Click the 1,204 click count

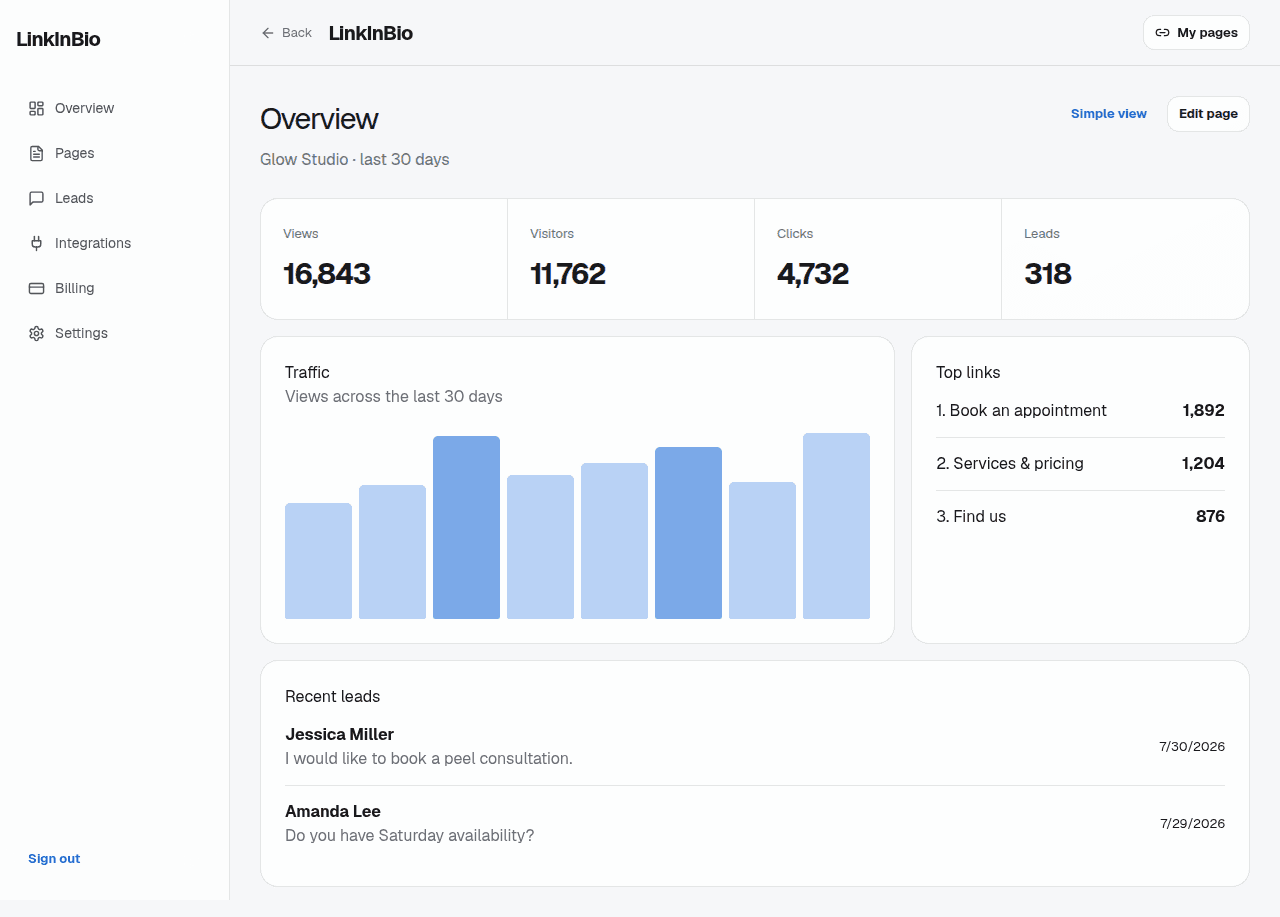click(x=1203, y=464)
